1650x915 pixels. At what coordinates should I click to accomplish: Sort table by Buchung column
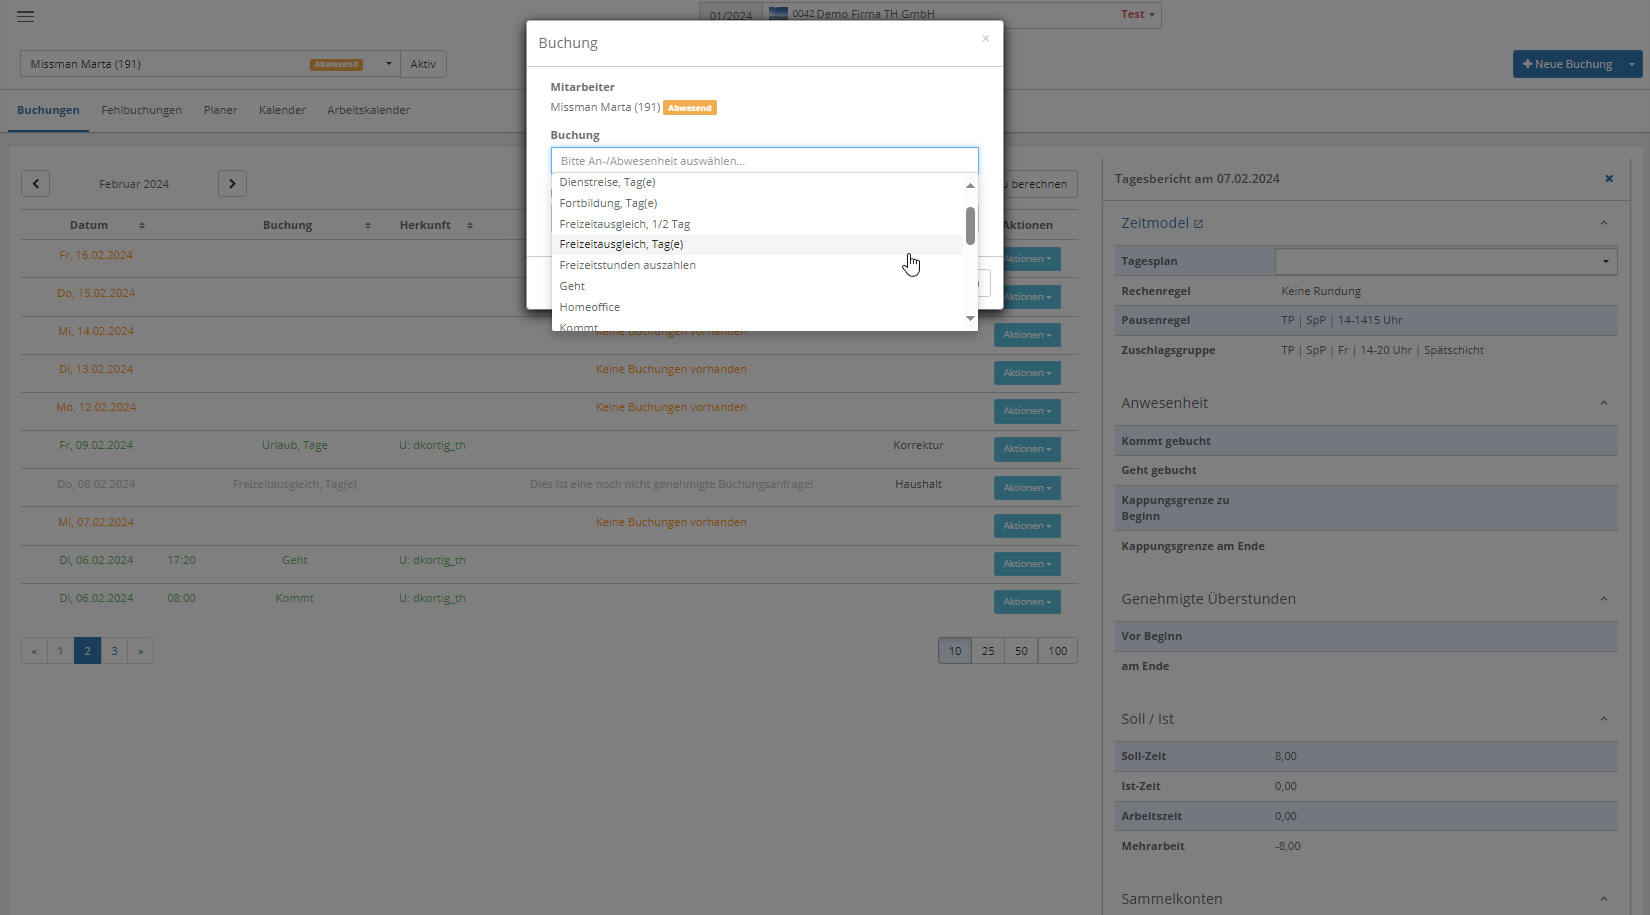point(368,226)
